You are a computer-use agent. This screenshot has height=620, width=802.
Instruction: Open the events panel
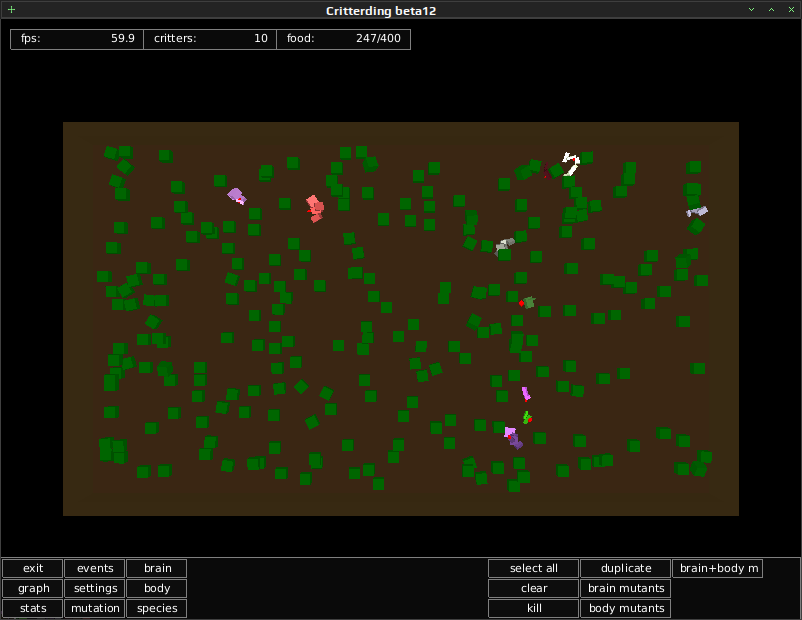[x=95, y=568]
